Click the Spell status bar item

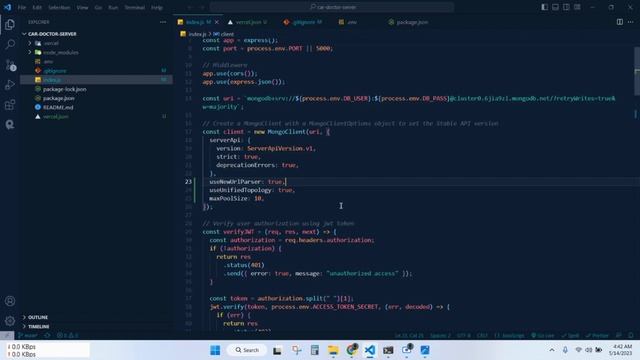point(570,336)
